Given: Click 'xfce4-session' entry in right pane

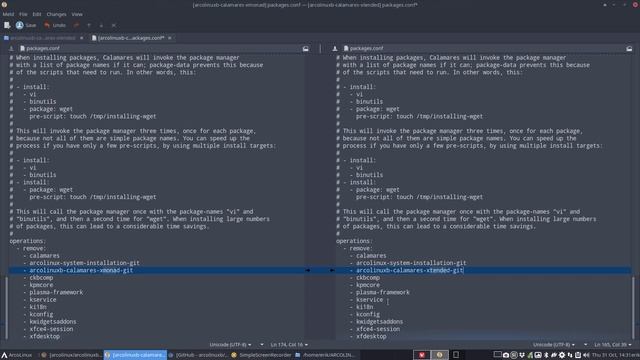Looking at the screenshot, I should (378, 329).
